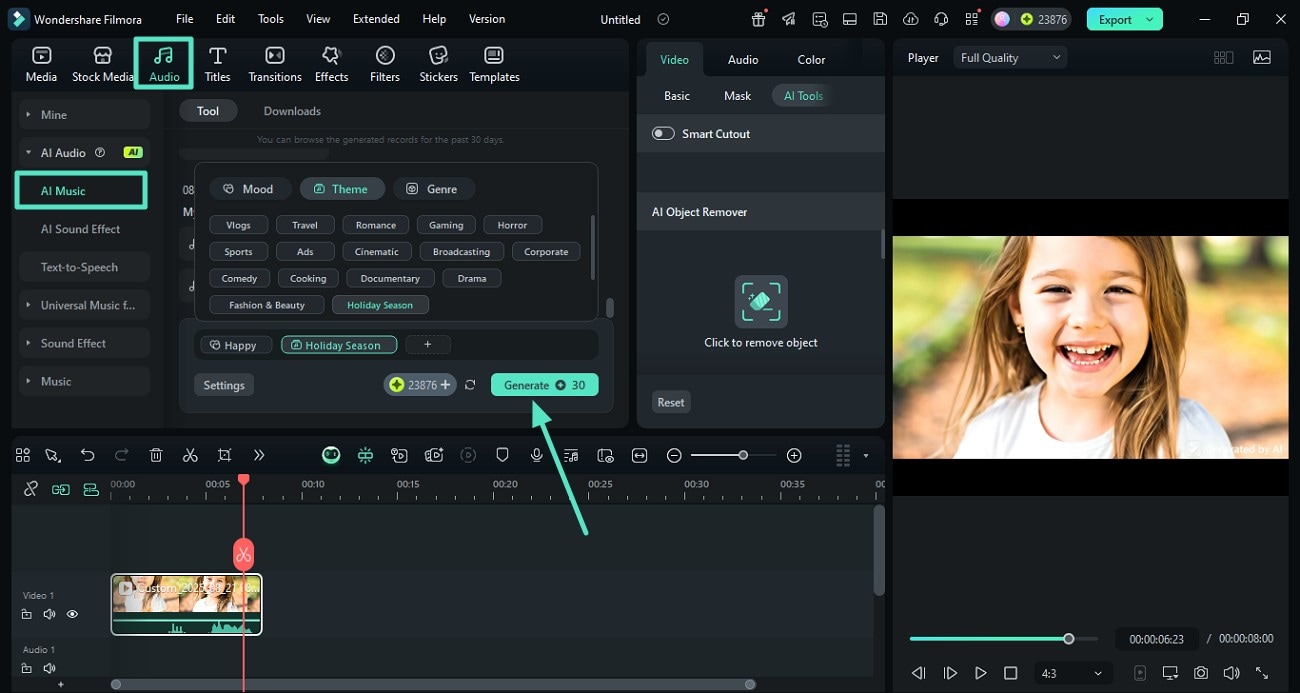Click the play button in player
Screen dimensions: 1300x693
point(980,673)
